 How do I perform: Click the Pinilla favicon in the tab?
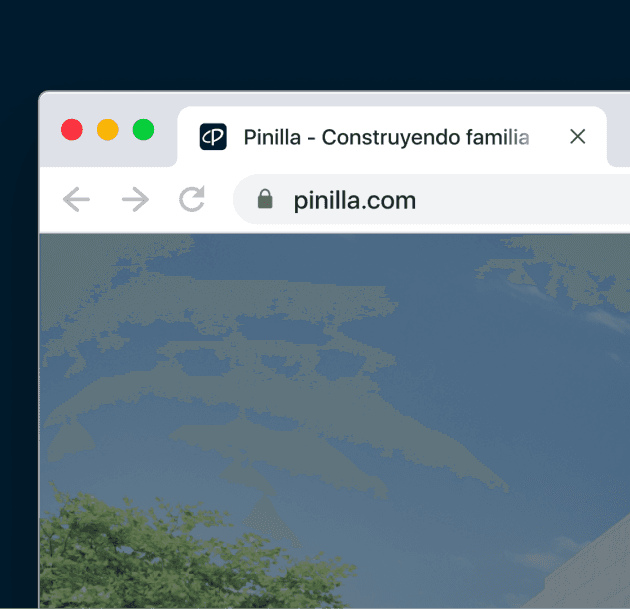[x=213, y=137]
